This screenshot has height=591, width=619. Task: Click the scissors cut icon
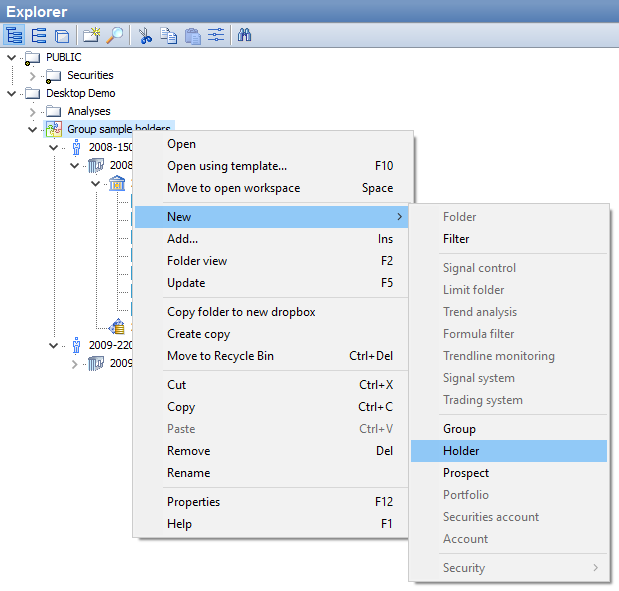146,36
